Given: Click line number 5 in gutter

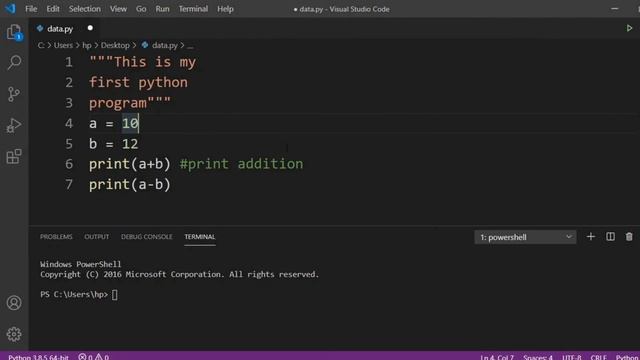Looking at the screenshot, I should pos(69,144).
